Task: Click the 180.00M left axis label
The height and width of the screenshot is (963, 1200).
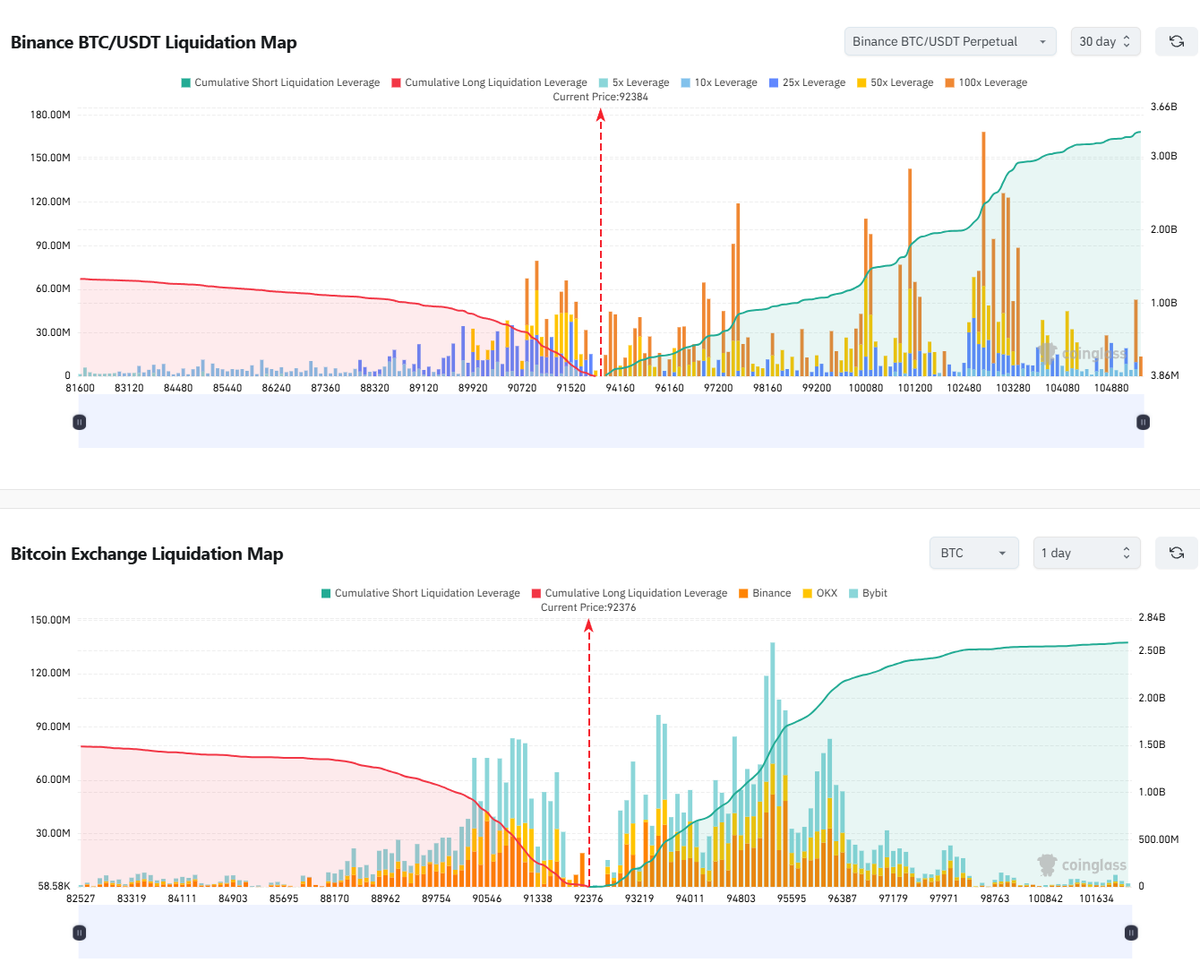Action: (50, 115)
